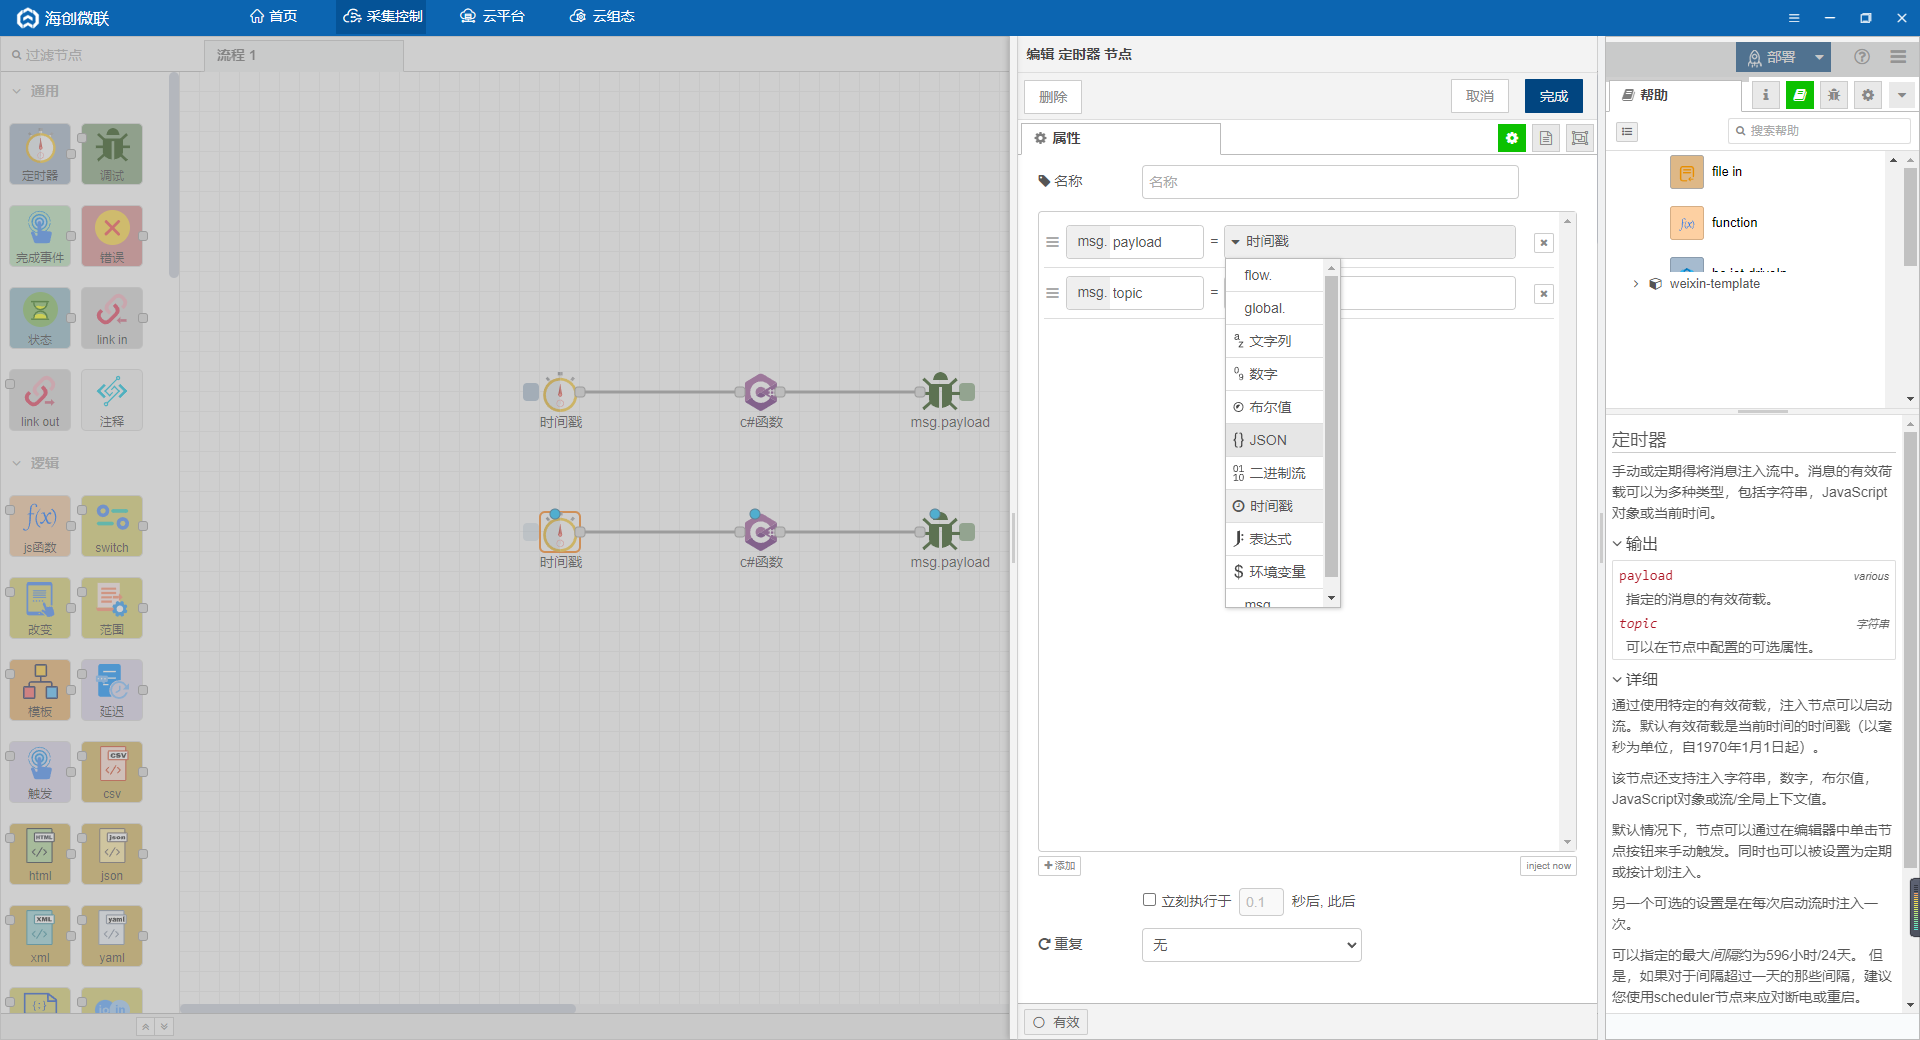This screenshot has width=1920, height=1040.
Task: Toggle the help tree list view button
Action: pyautogui.click(x=1627, y=131)
